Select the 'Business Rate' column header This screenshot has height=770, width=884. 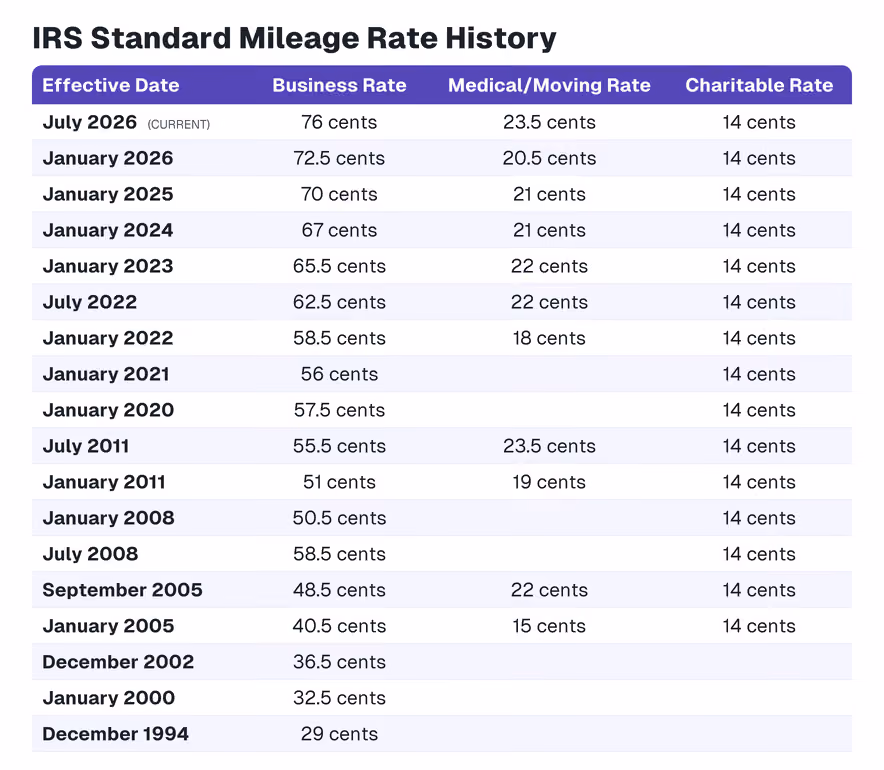[339, 85]
